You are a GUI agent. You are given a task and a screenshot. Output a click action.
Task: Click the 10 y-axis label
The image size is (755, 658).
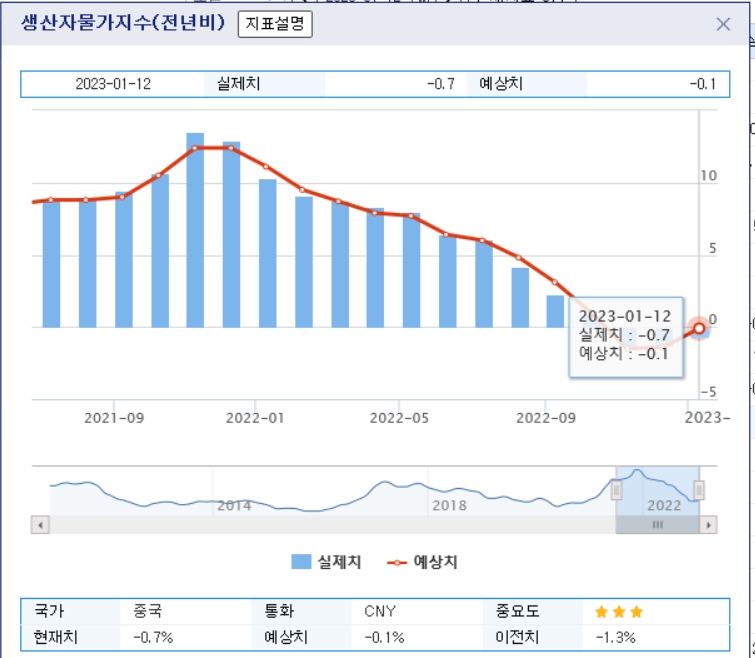tap(708, 176)
